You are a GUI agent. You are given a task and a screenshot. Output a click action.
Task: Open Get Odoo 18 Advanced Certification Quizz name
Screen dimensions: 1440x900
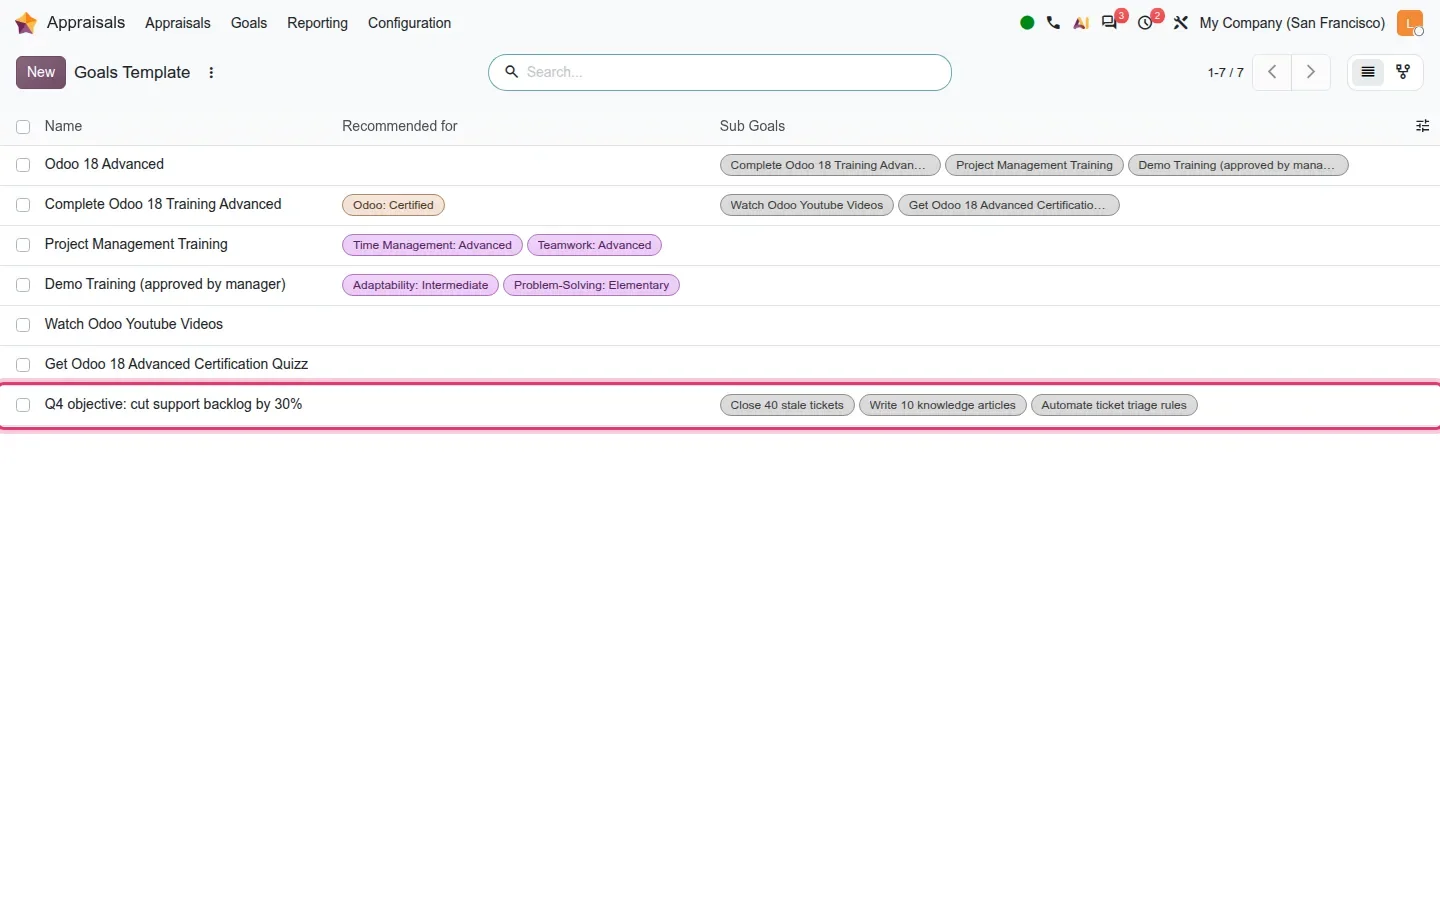point(176,364)
